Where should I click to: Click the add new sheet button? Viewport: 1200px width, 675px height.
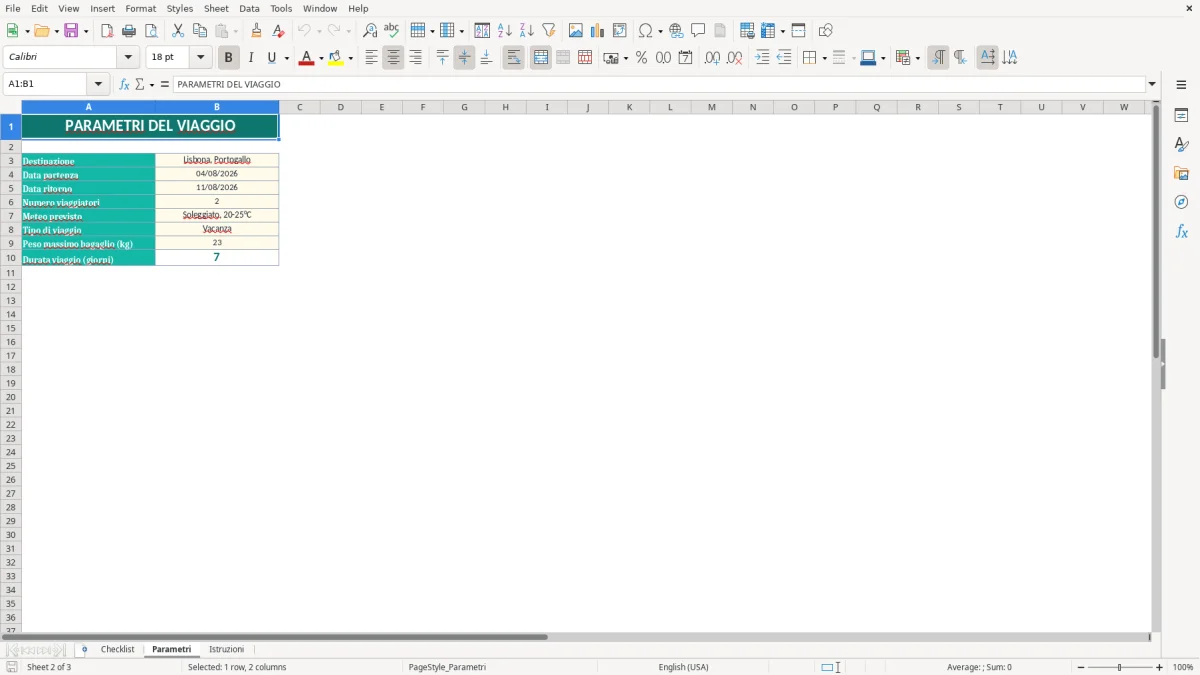point(84,650)
